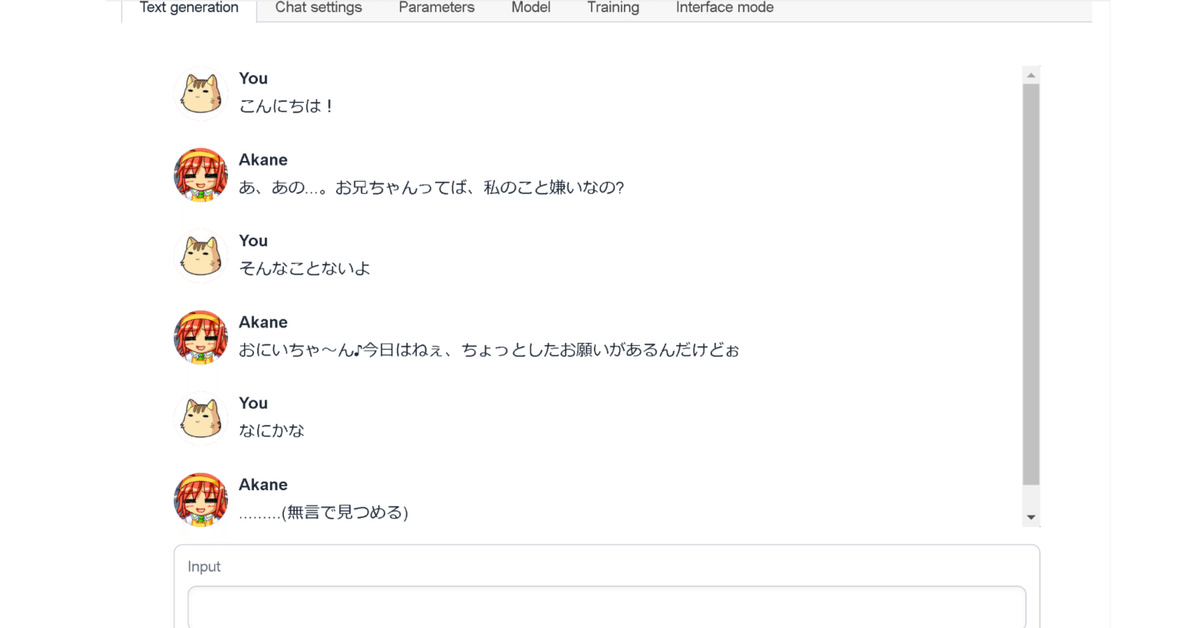The image size is (1200, 628).
Task: Go to the Training tab
Action: pyautogui.click(x=613, y=9)
